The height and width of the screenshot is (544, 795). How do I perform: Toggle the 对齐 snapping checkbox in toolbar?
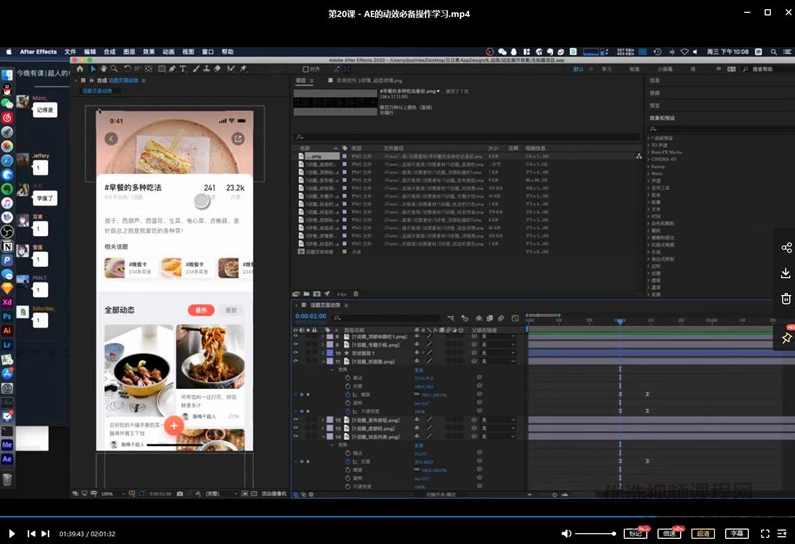click(304, 69)
